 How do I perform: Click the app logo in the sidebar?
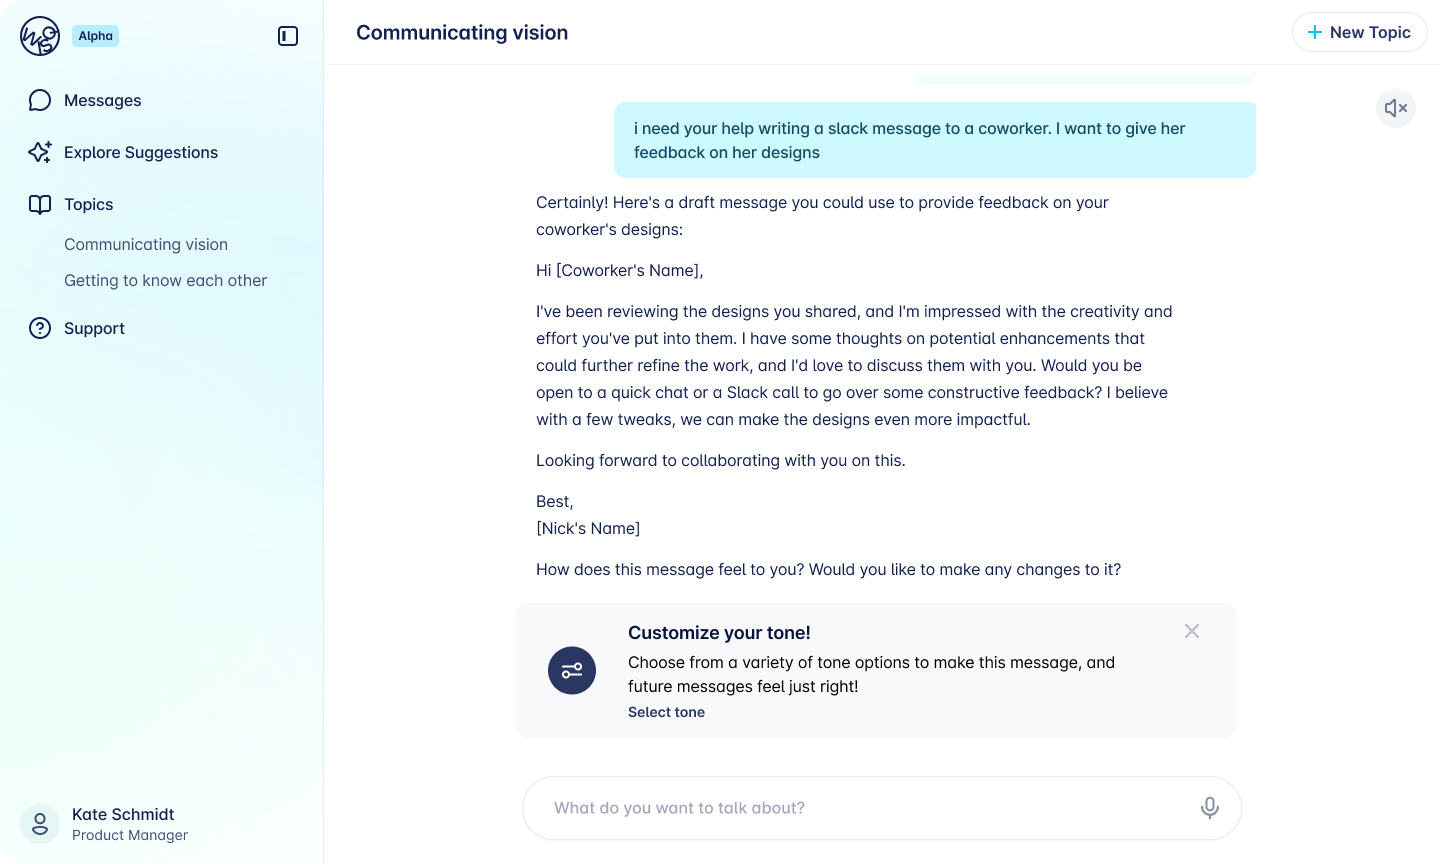40,35
